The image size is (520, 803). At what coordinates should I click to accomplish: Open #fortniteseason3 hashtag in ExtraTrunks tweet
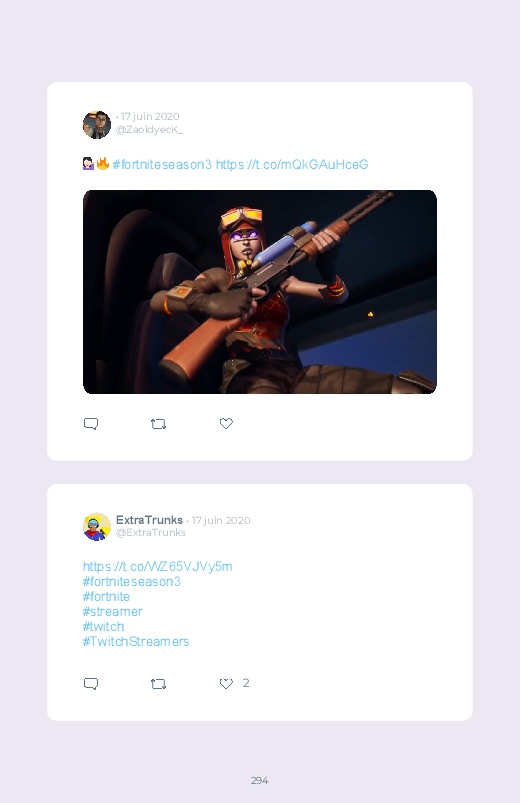coord(132,582)
